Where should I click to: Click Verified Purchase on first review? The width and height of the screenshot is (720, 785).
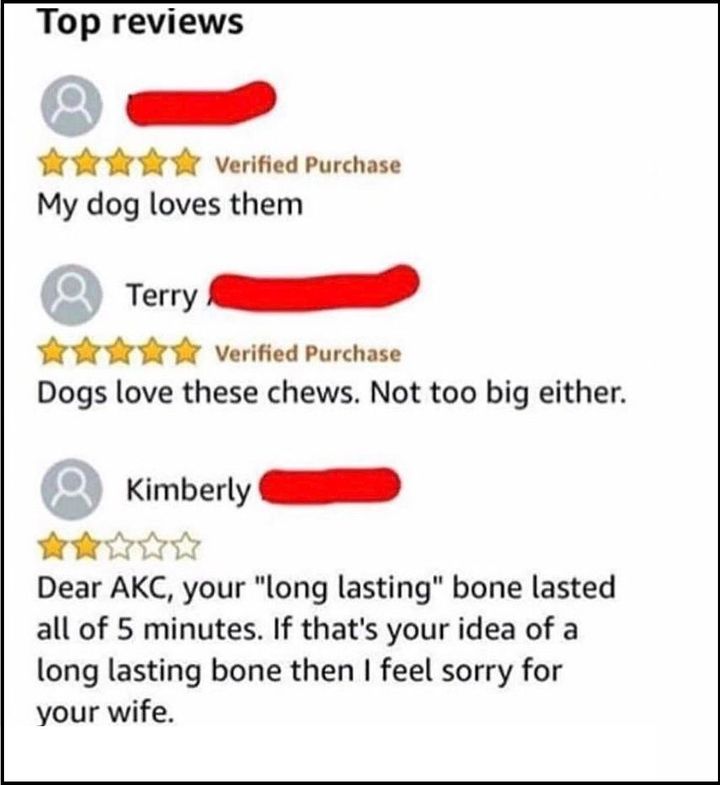pos(308,165)
